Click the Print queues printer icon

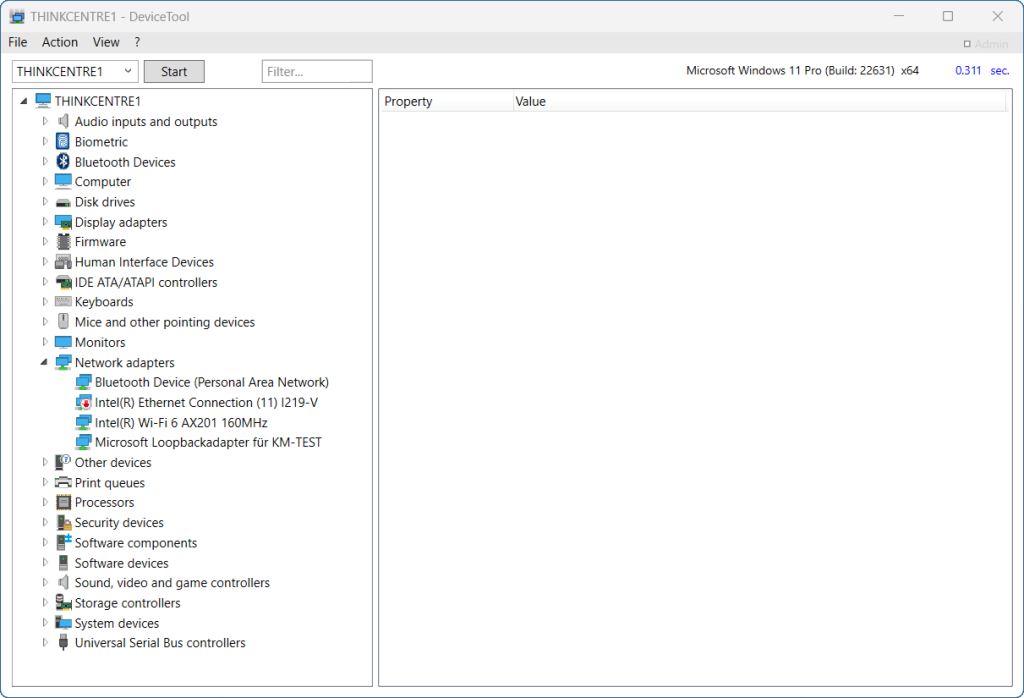(63, 483)
